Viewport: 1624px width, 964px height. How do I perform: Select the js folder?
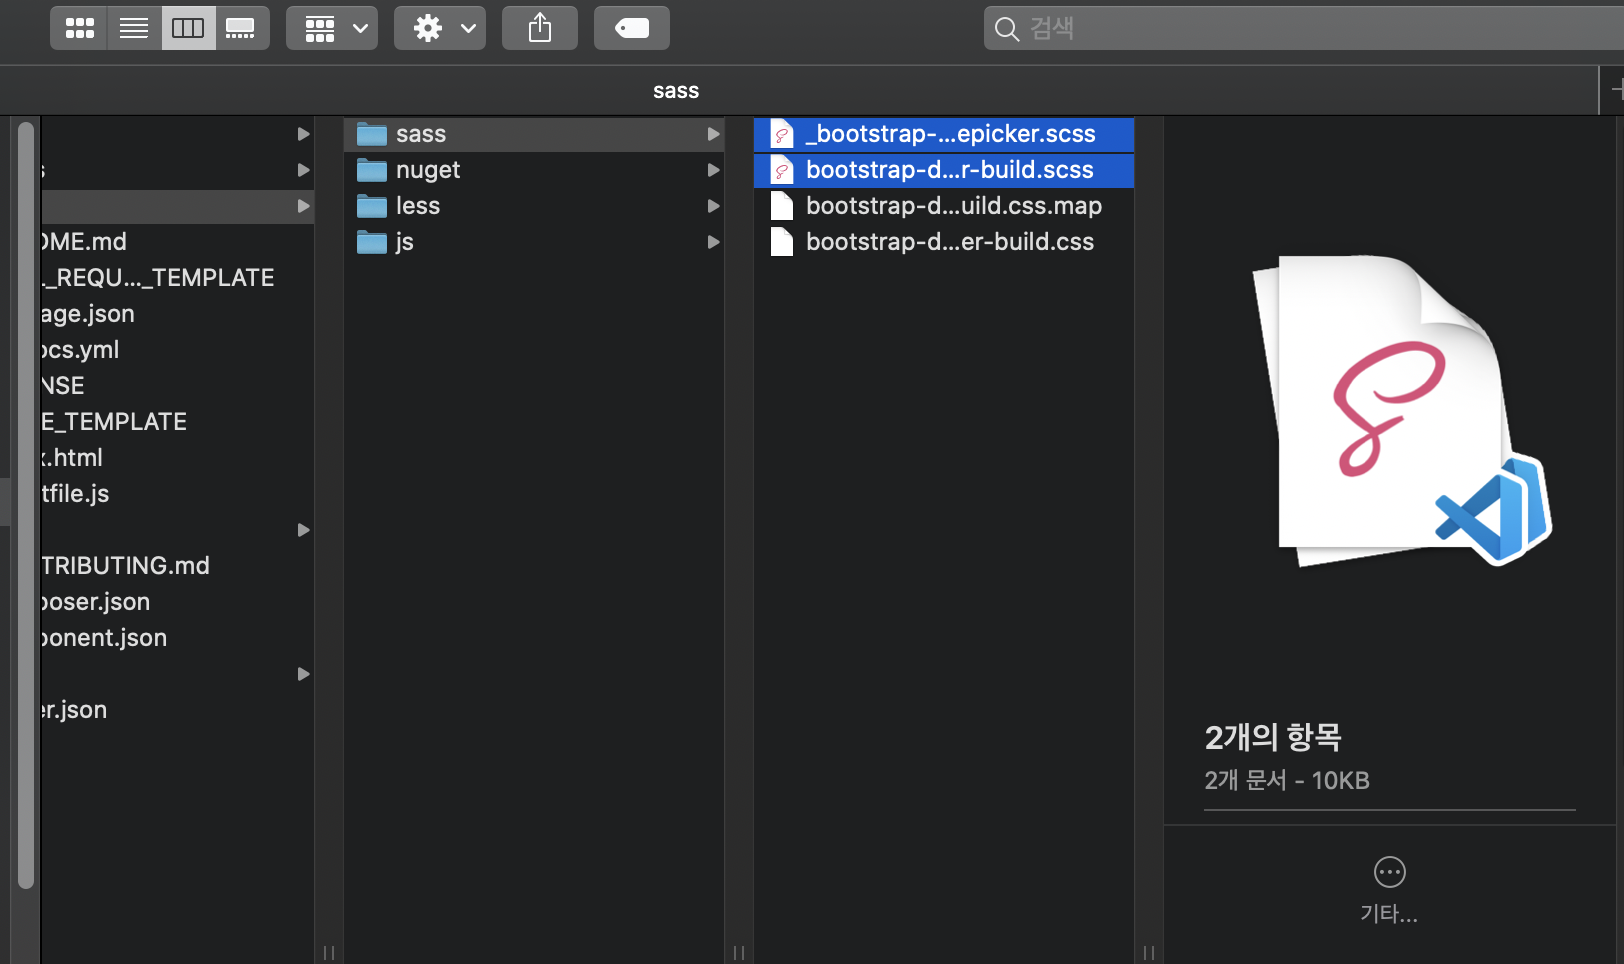point(534,242)
